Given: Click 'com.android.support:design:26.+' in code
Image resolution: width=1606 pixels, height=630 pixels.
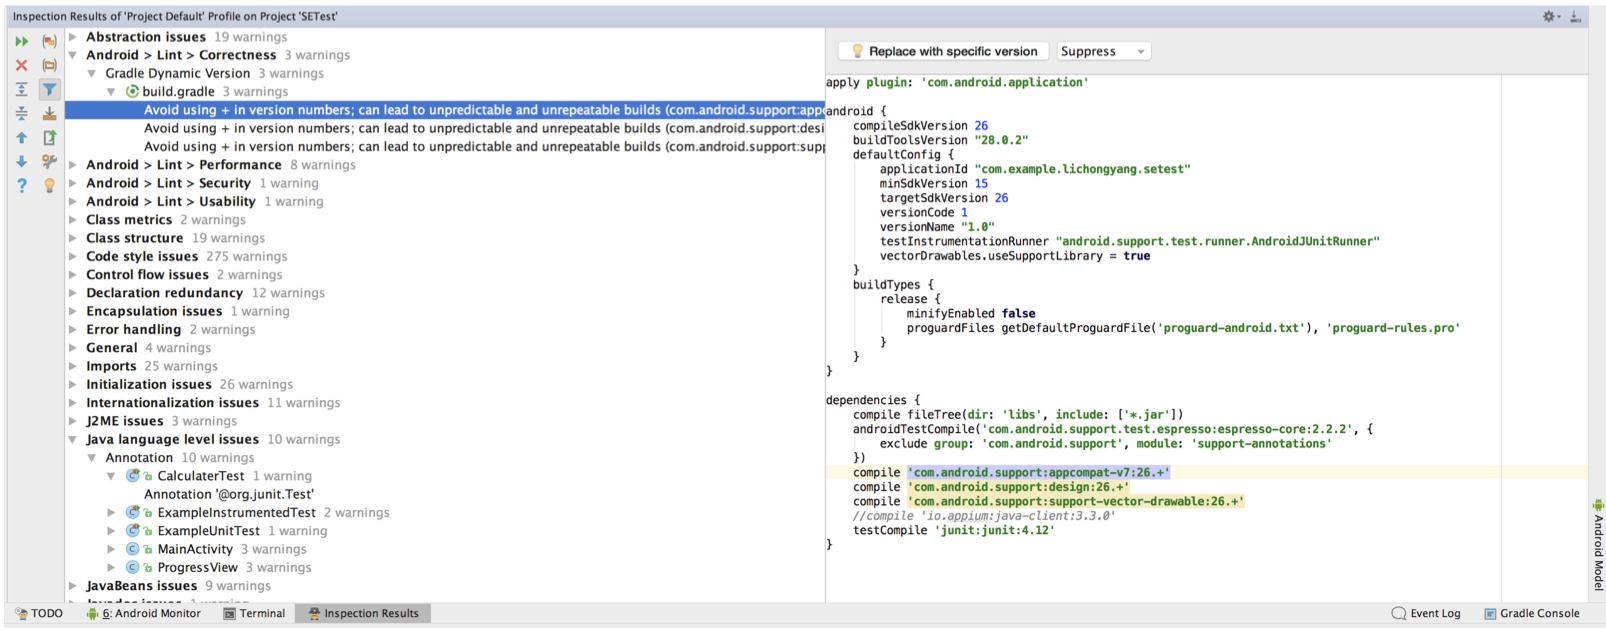Looking at the screenshot, I should pyautogui.click(x=1018, y=487).
